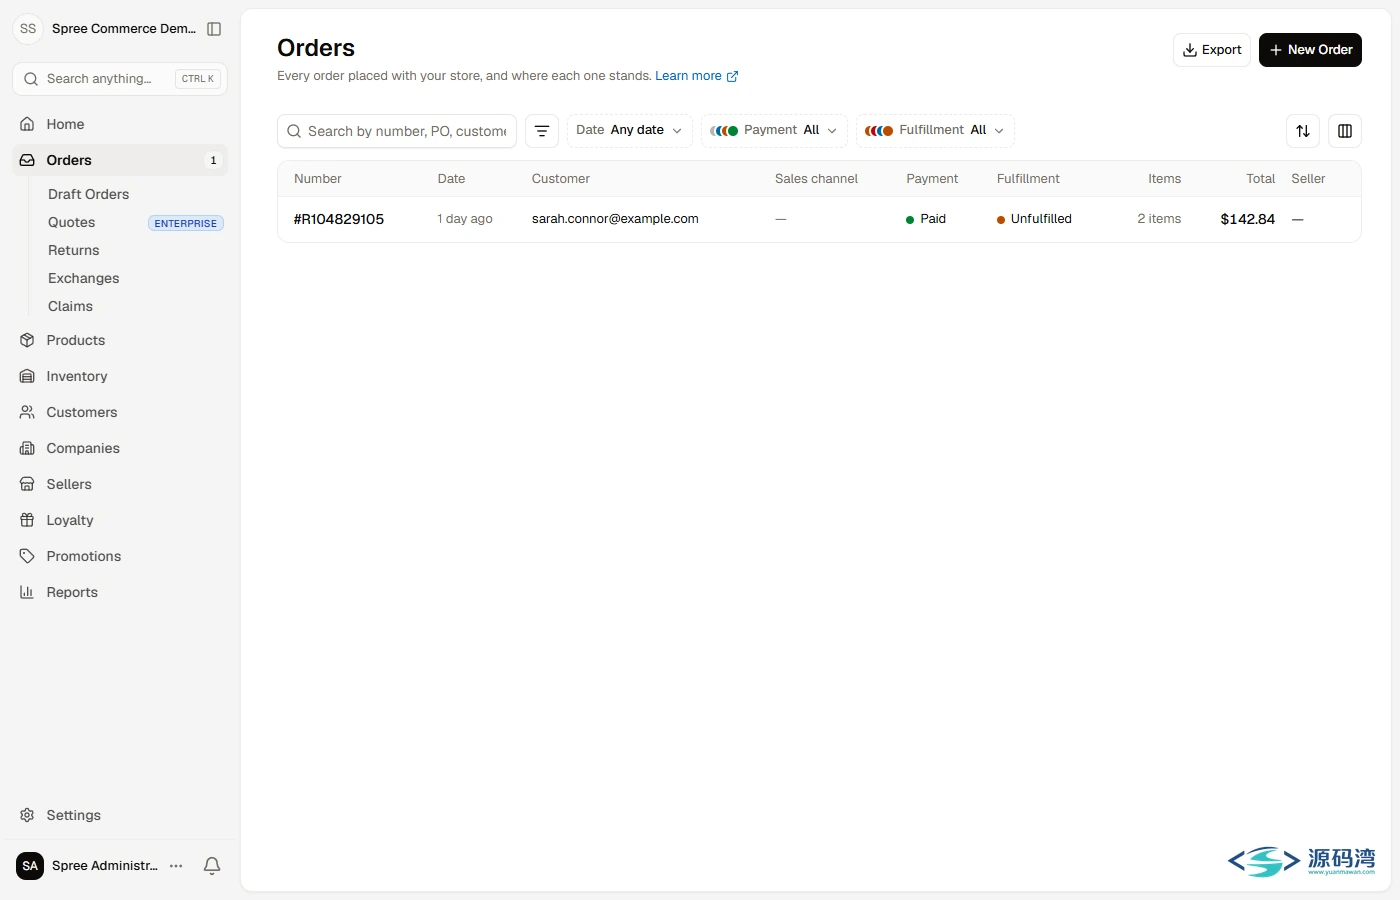
Task: Create a New Order
Action: click(x=1310, y=50)
